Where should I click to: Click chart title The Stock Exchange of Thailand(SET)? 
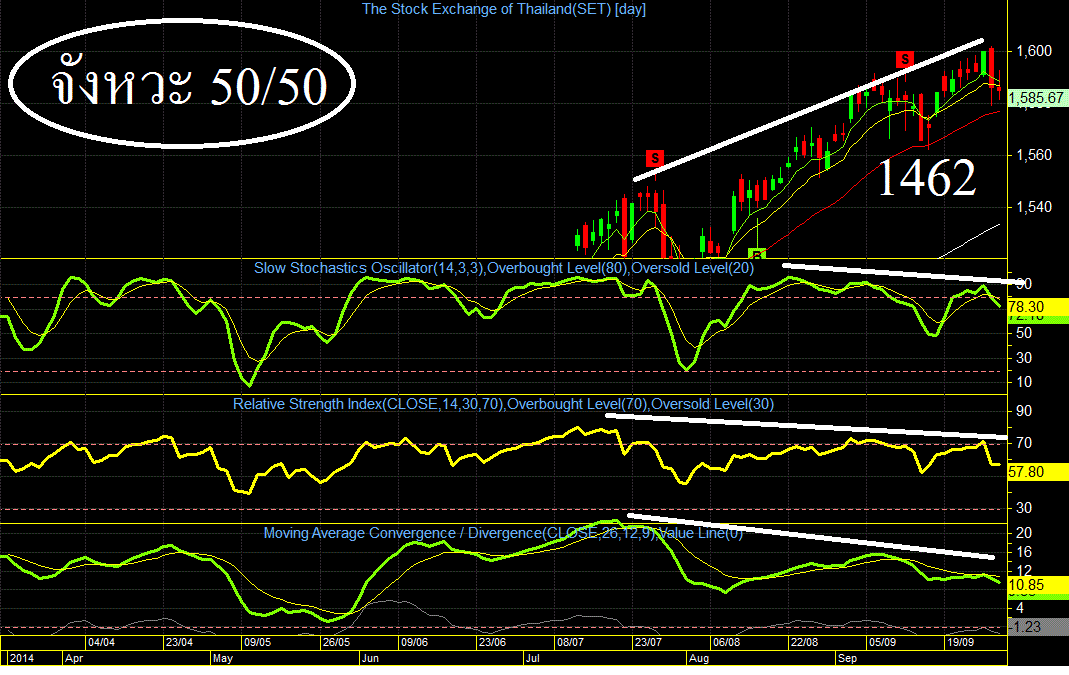(x=503, y=9)
